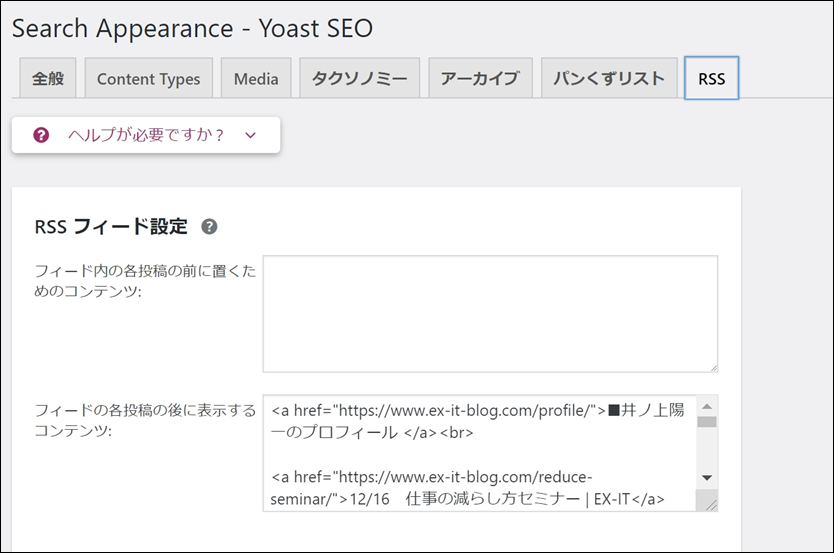Click the scroll down arrow in the textarea

tap(707, 477)
